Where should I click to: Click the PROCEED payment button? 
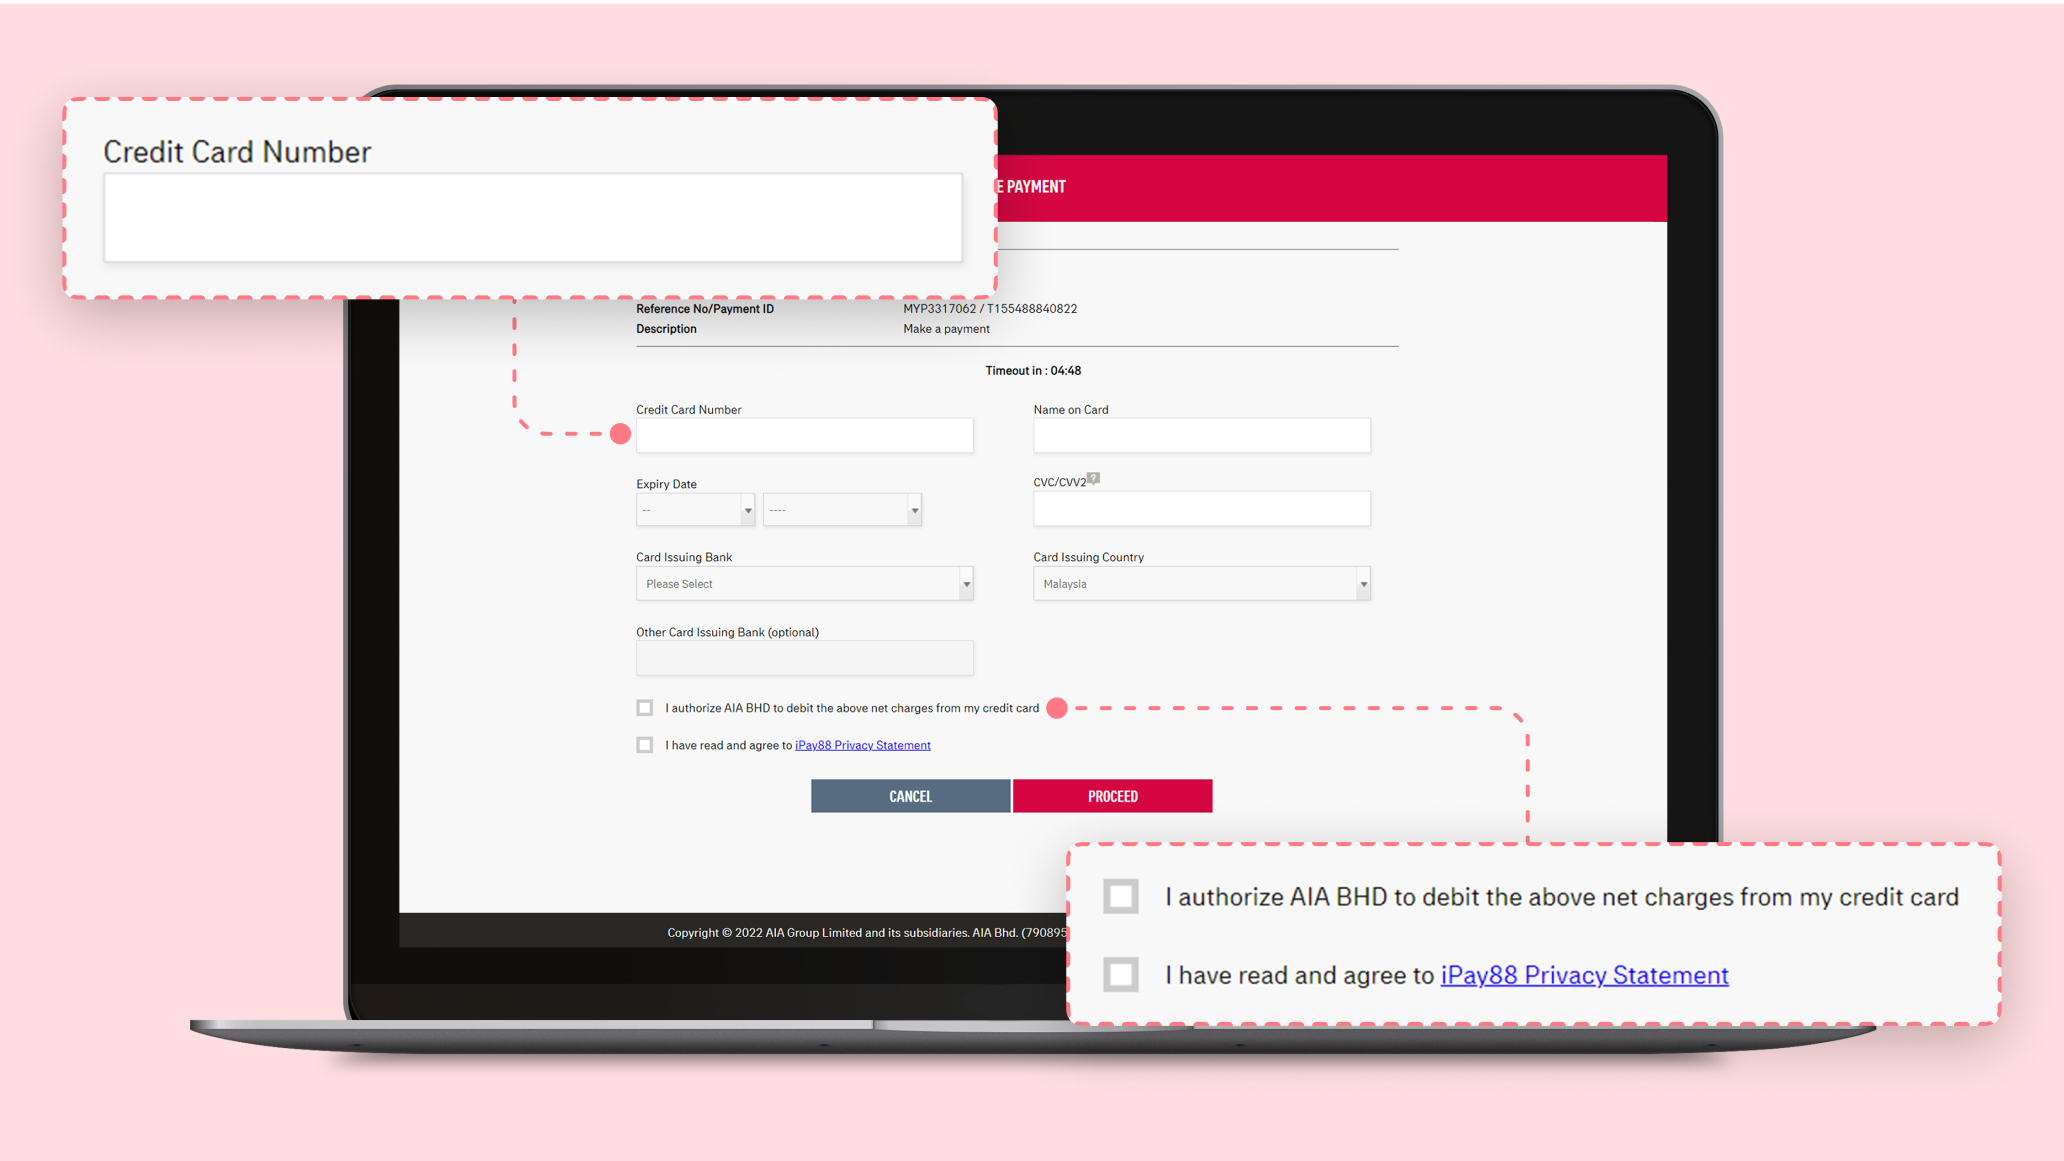point(1113,795)
